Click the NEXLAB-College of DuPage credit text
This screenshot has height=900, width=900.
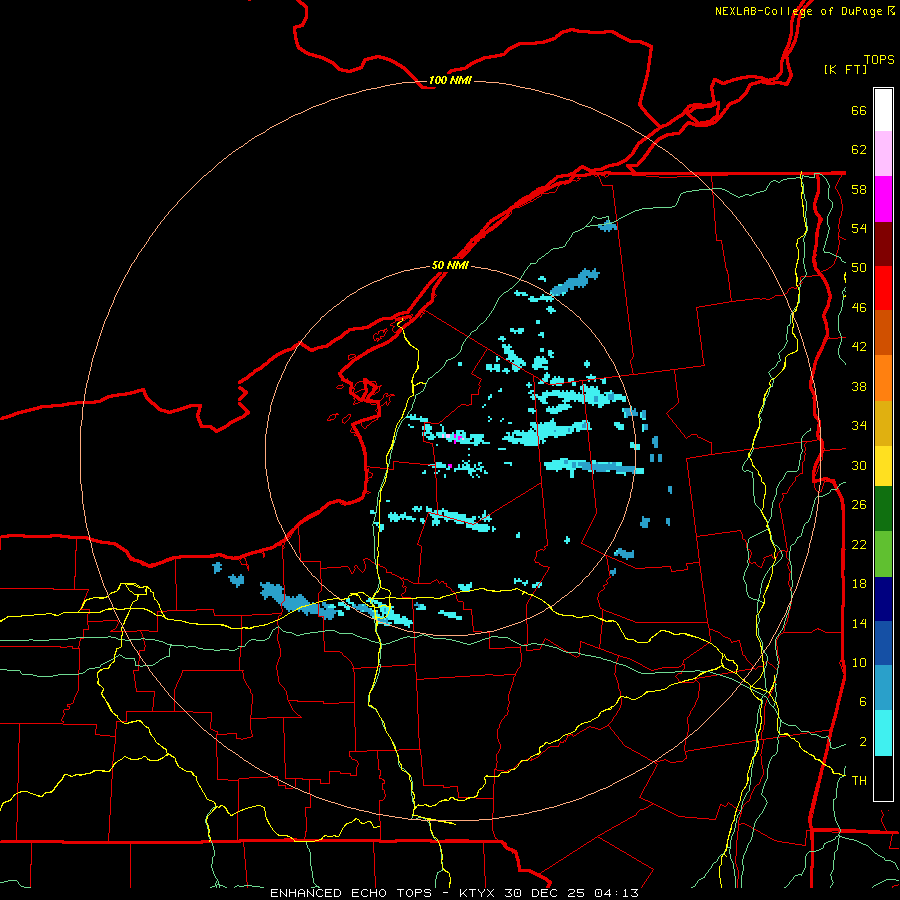[x=799, y=11]
